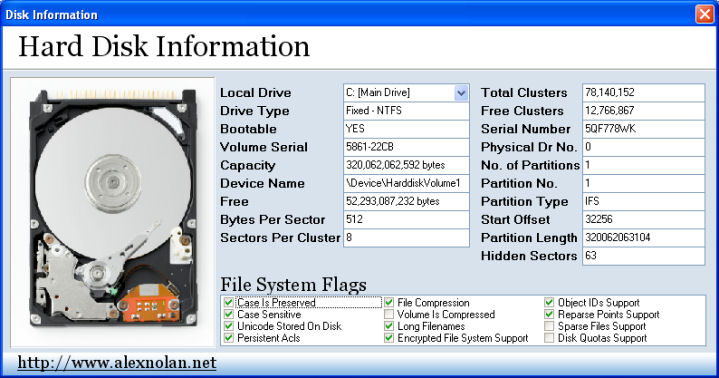The height and width of the screenshot is (378, 719).
Task: Enable the Volume Is Compressed checkbox
Action: click(389, 314)
